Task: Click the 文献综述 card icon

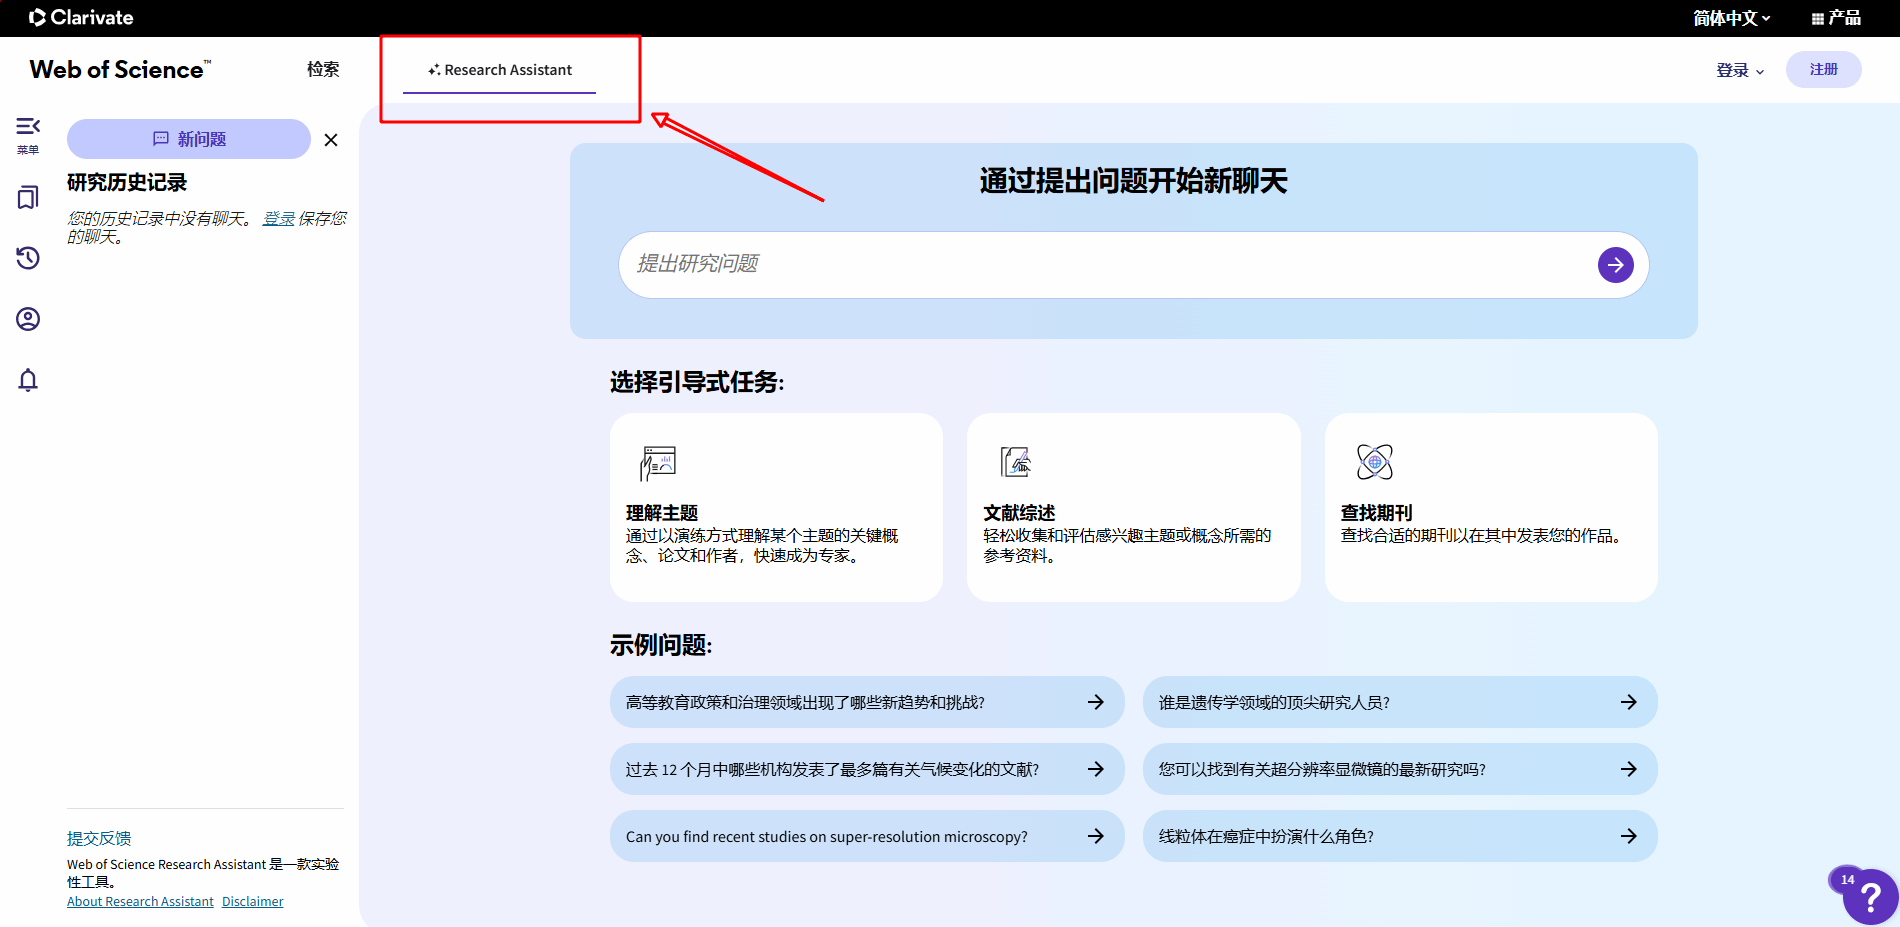Action: point(1016,462)
